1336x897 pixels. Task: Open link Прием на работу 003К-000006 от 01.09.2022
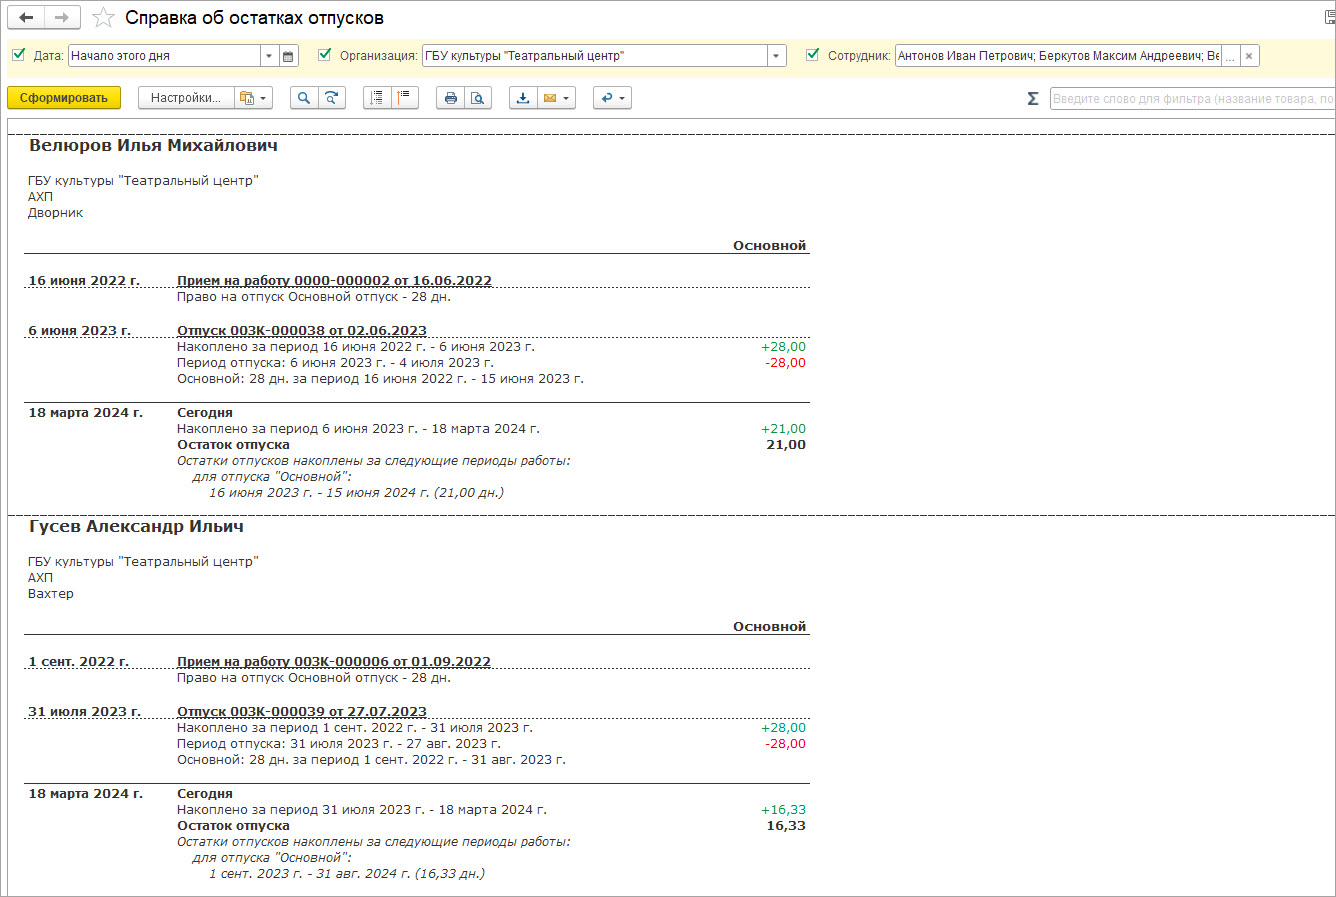tap(334, 661)
